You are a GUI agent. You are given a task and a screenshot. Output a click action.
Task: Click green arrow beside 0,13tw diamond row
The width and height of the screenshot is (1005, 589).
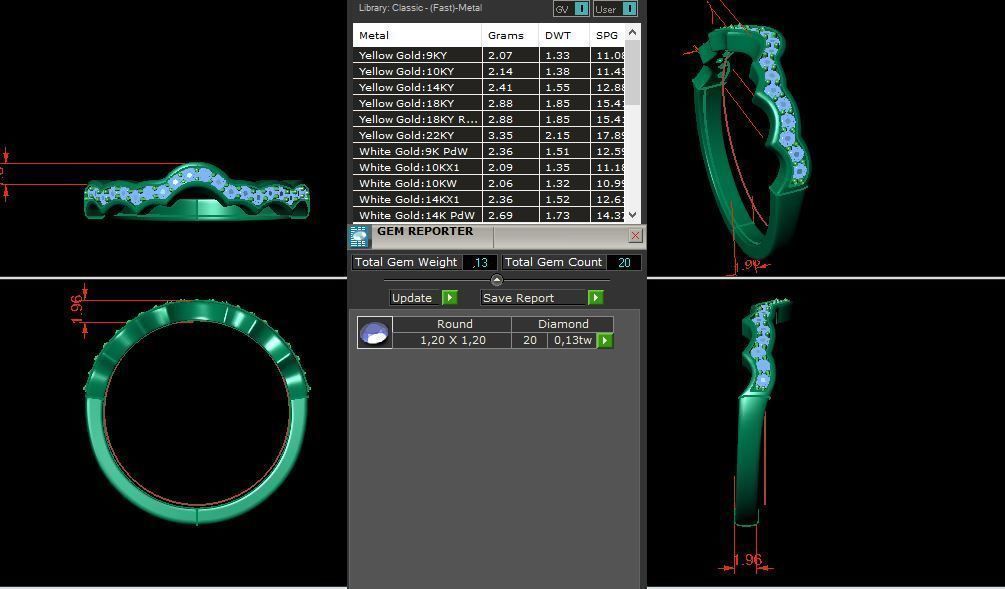(604, 340)
